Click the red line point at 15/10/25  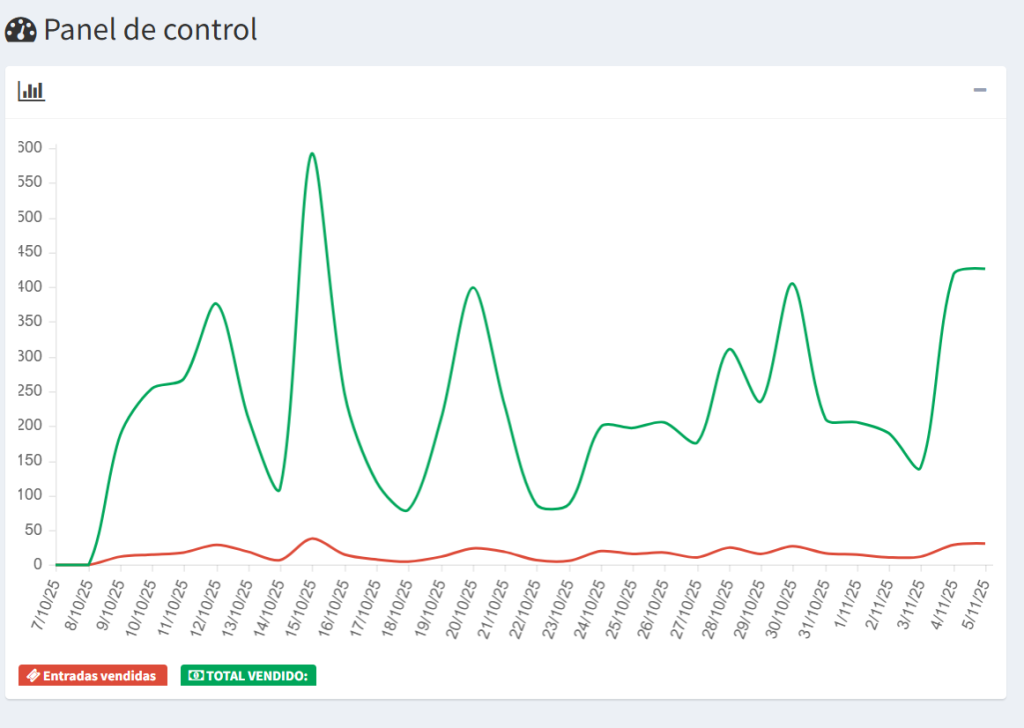click(x=312, y=538)
